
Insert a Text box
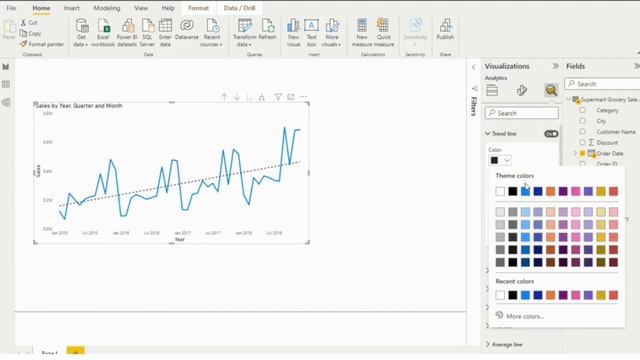pyautogui.click(x=311, y=33)
